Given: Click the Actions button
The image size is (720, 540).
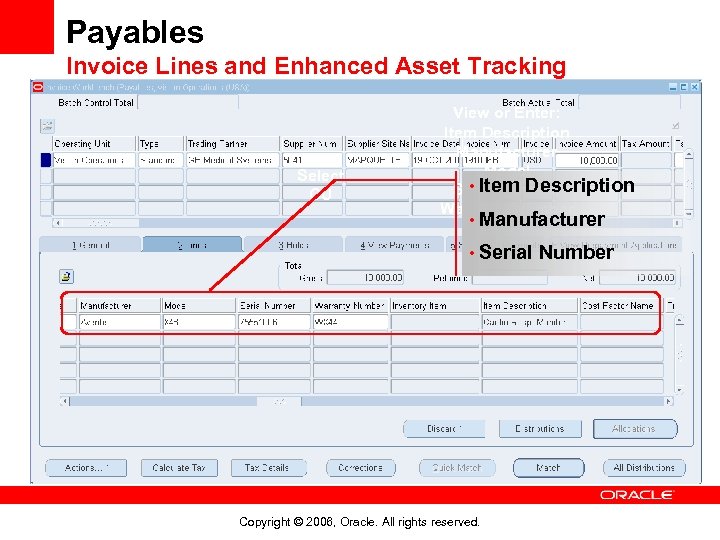Looking at the screenshot, I should [x=86, y=468].
